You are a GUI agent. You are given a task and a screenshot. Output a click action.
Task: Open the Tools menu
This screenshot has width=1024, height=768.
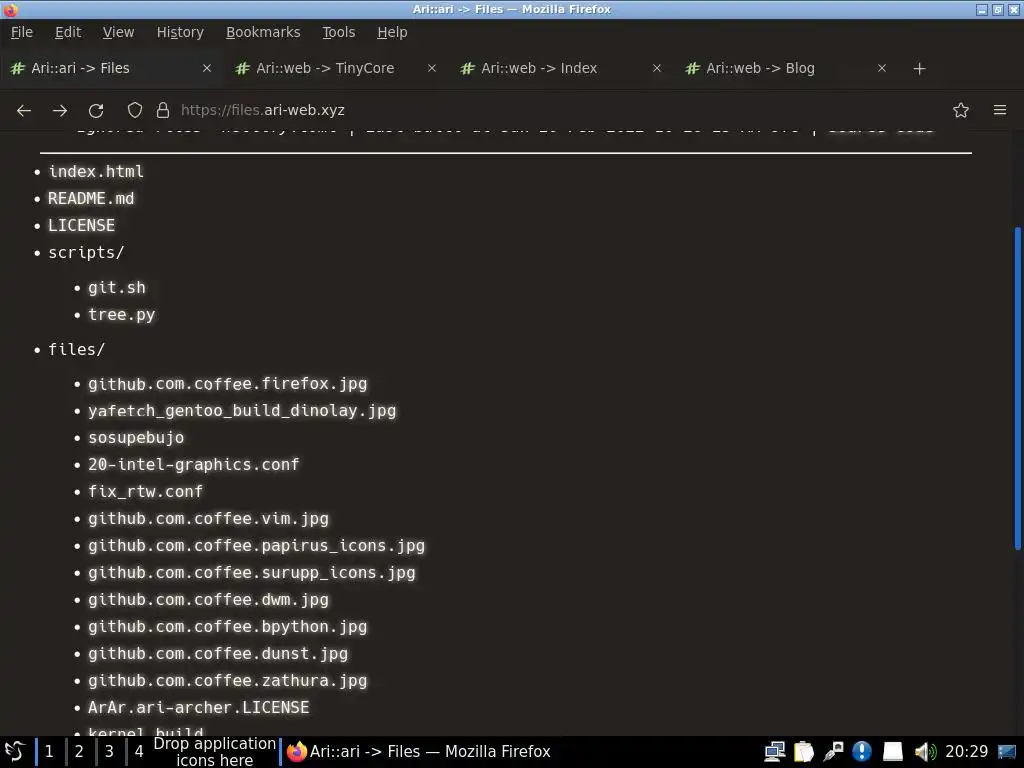click(338, 32)
